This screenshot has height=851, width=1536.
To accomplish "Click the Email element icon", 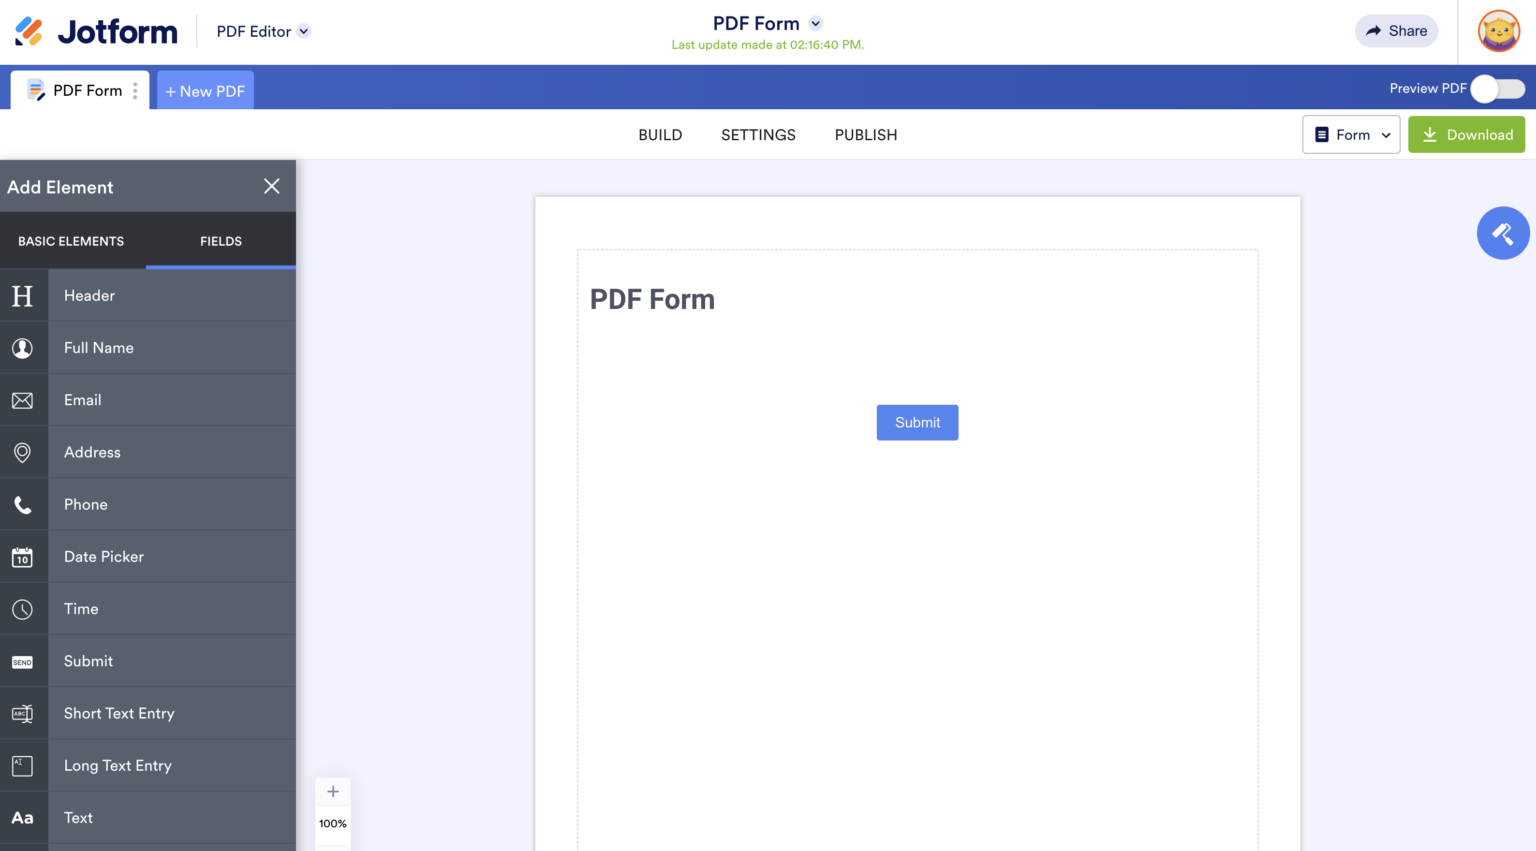I will [23, 400].
